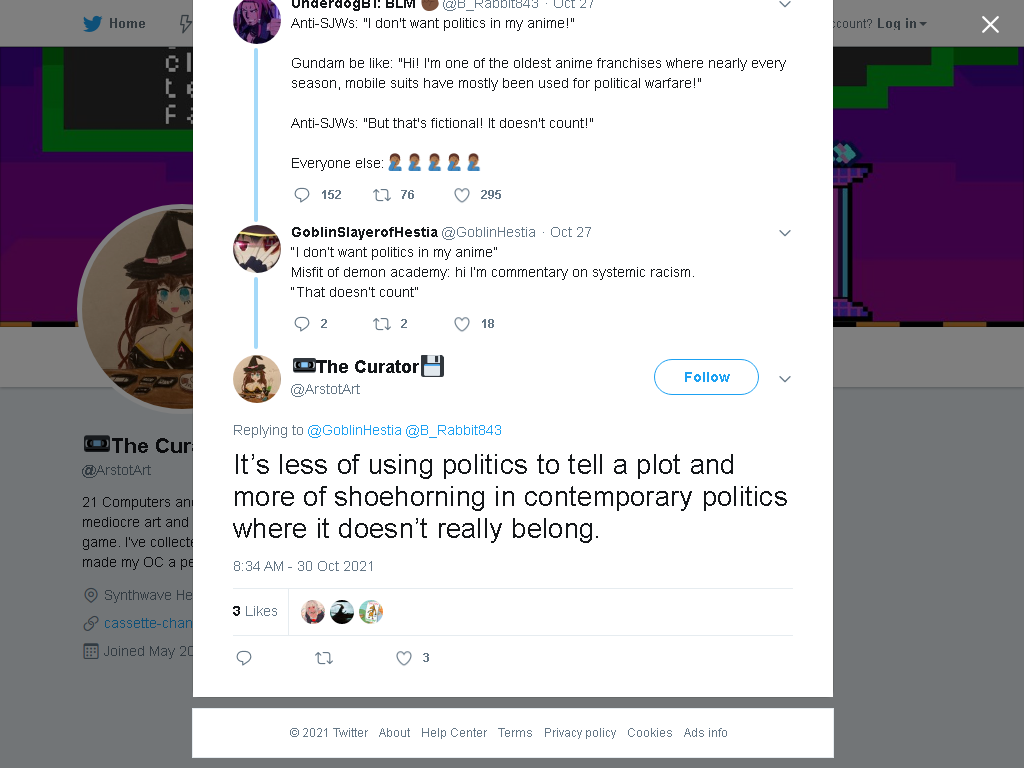Image resolution: width=1024 pixels, height=768 pixels.
Task: Open the Privacy policy footer link
Action: [580, 733]
